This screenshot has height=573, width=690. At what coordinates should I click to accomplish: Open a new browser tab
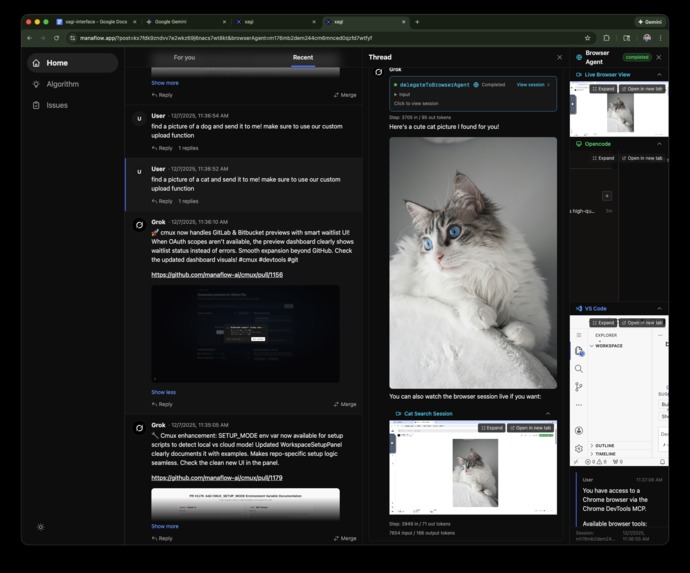(x=417, y=22)
